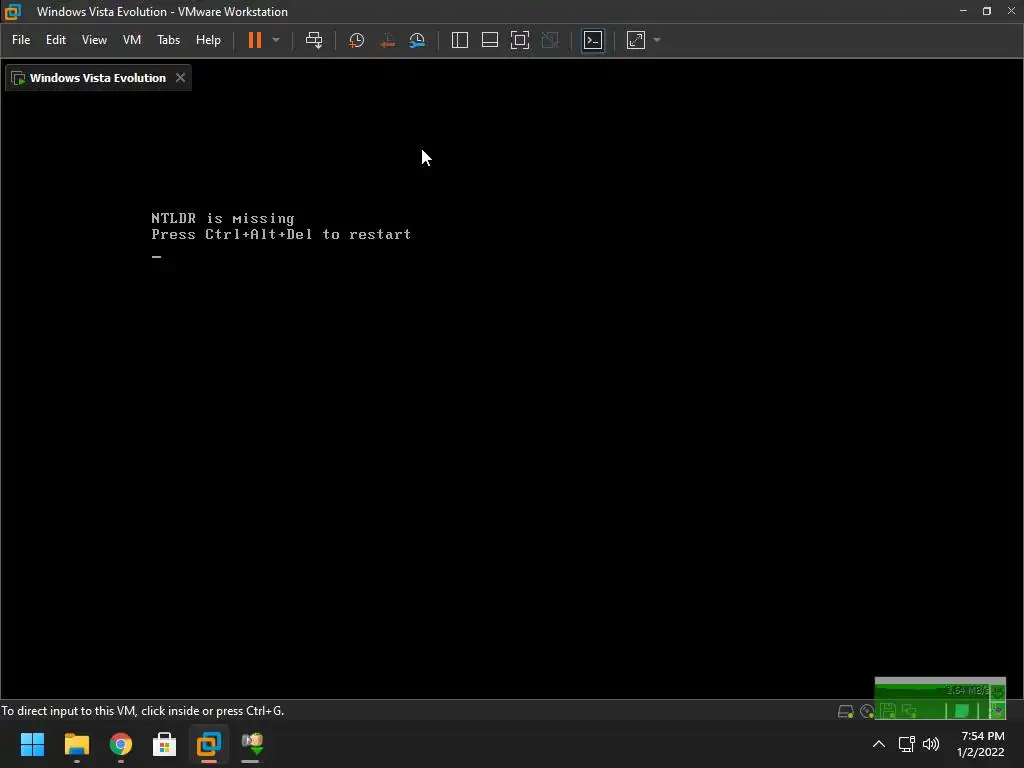Select the Windows Vista Evolution tab
1024x768 pixels.
pos(98,78)
